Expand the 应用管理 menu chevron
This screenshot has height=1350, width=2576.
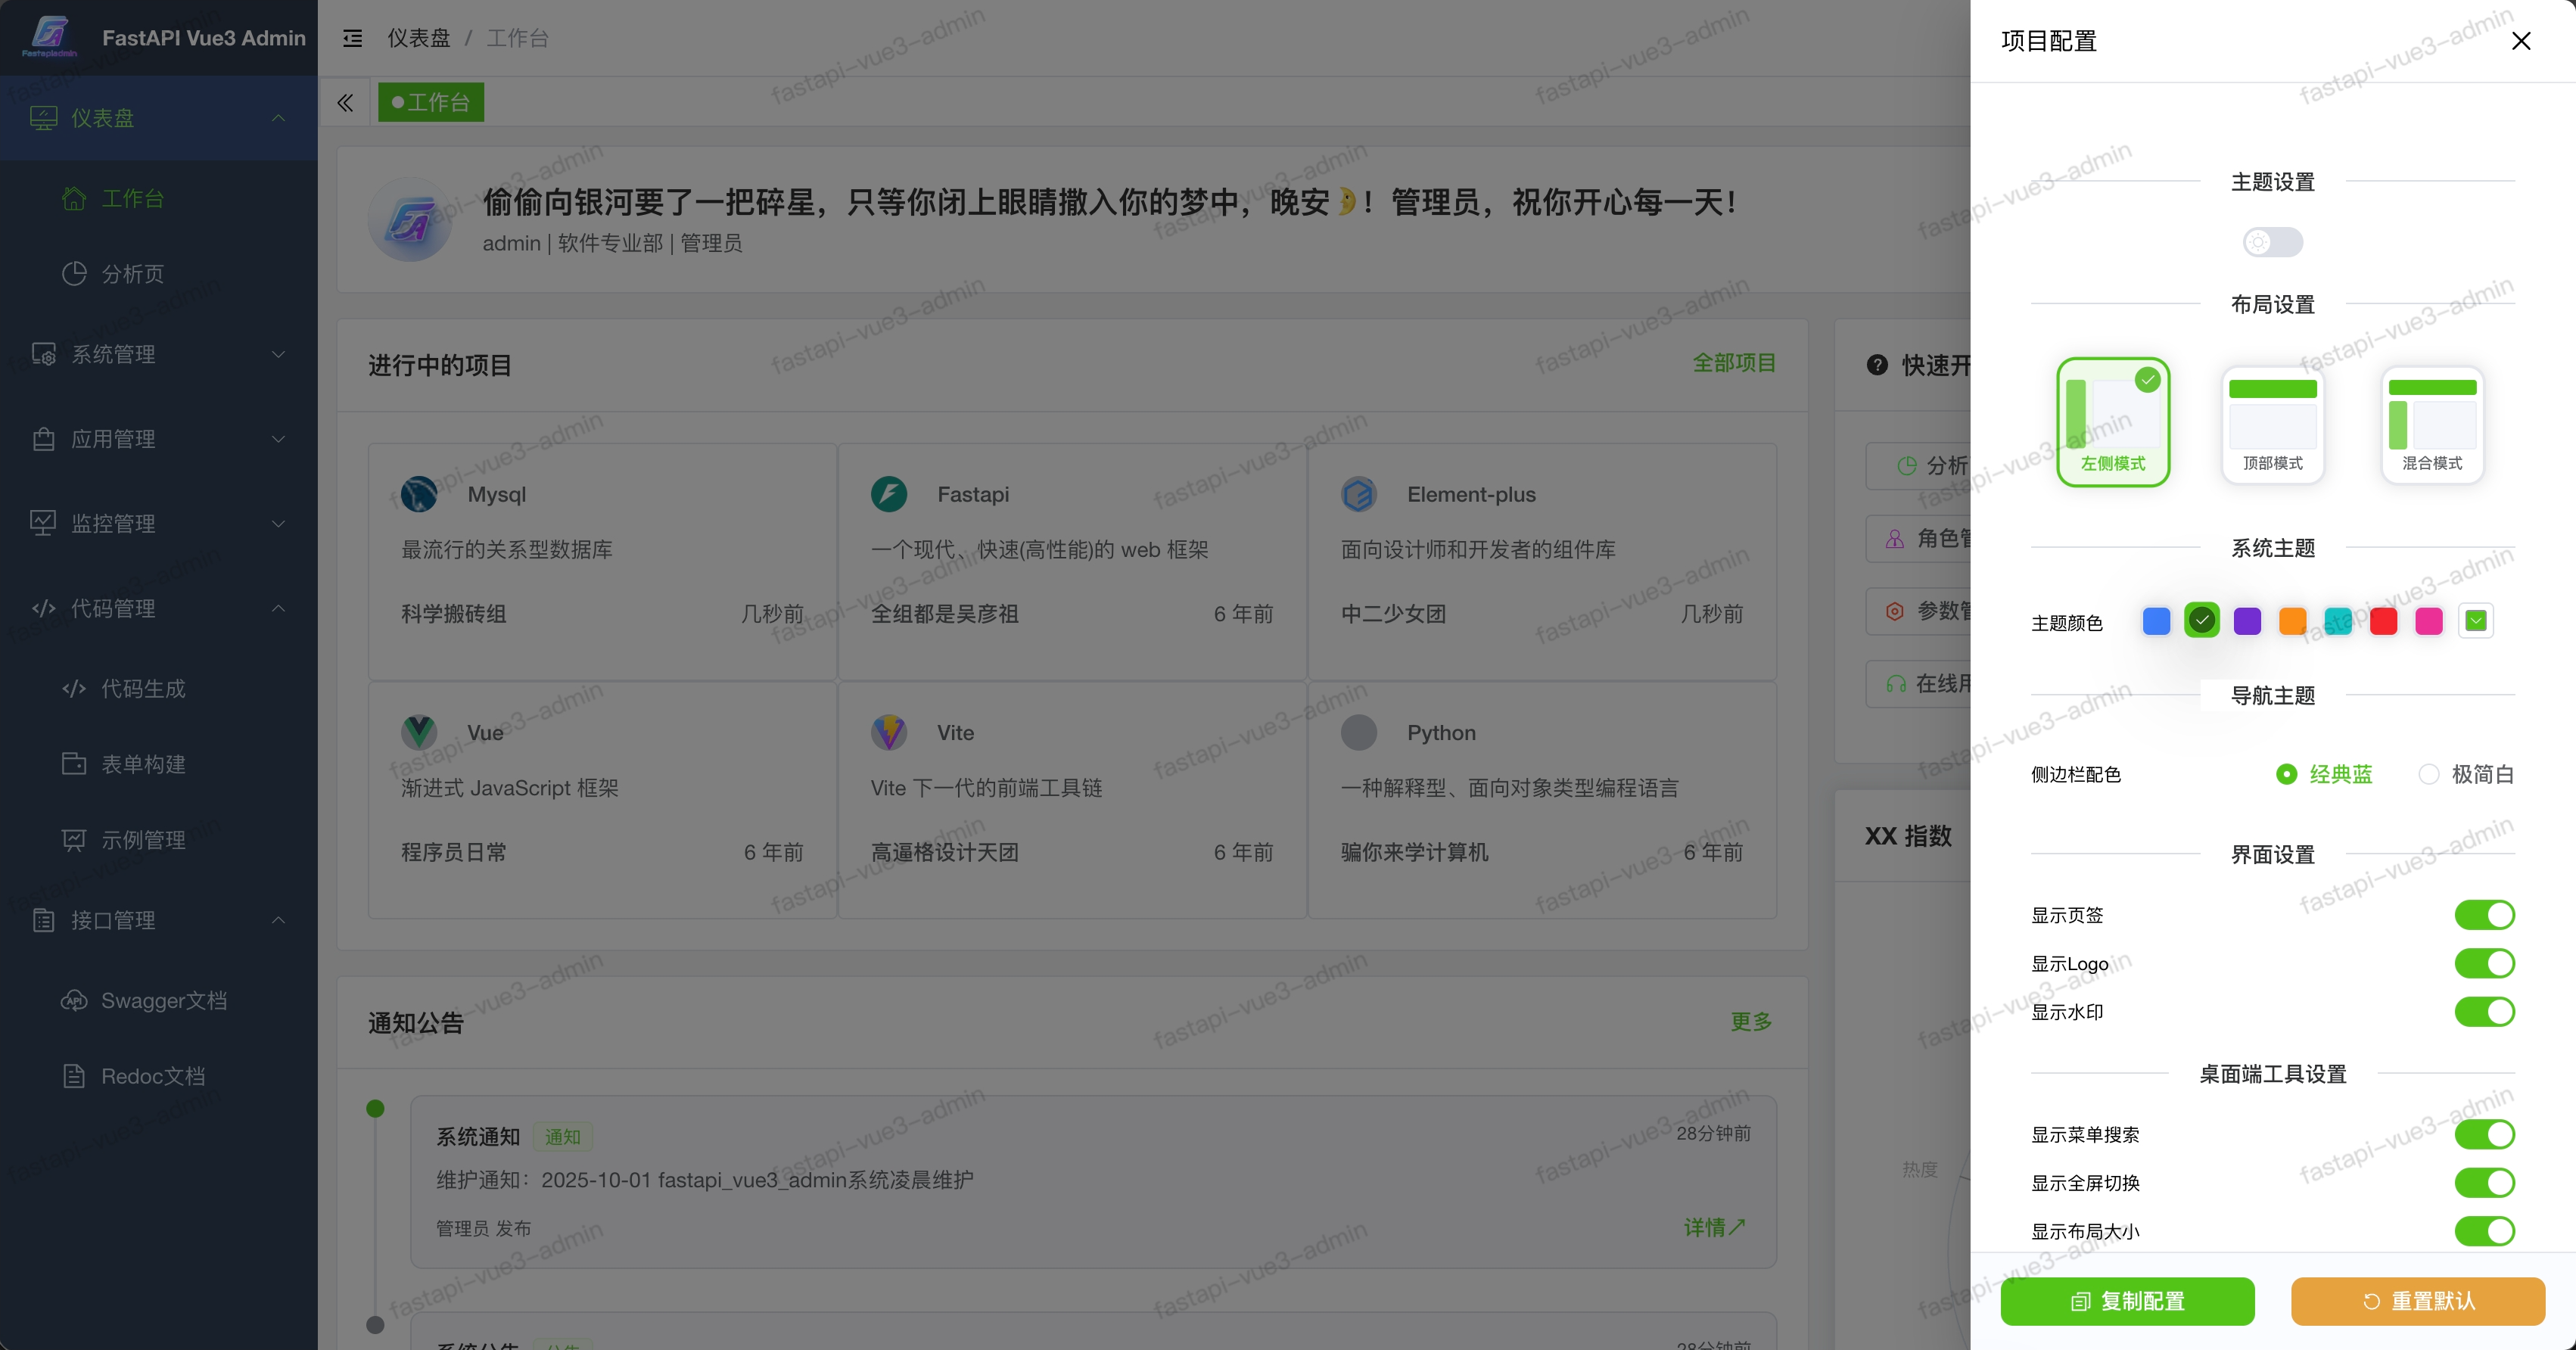click(278, 439)
